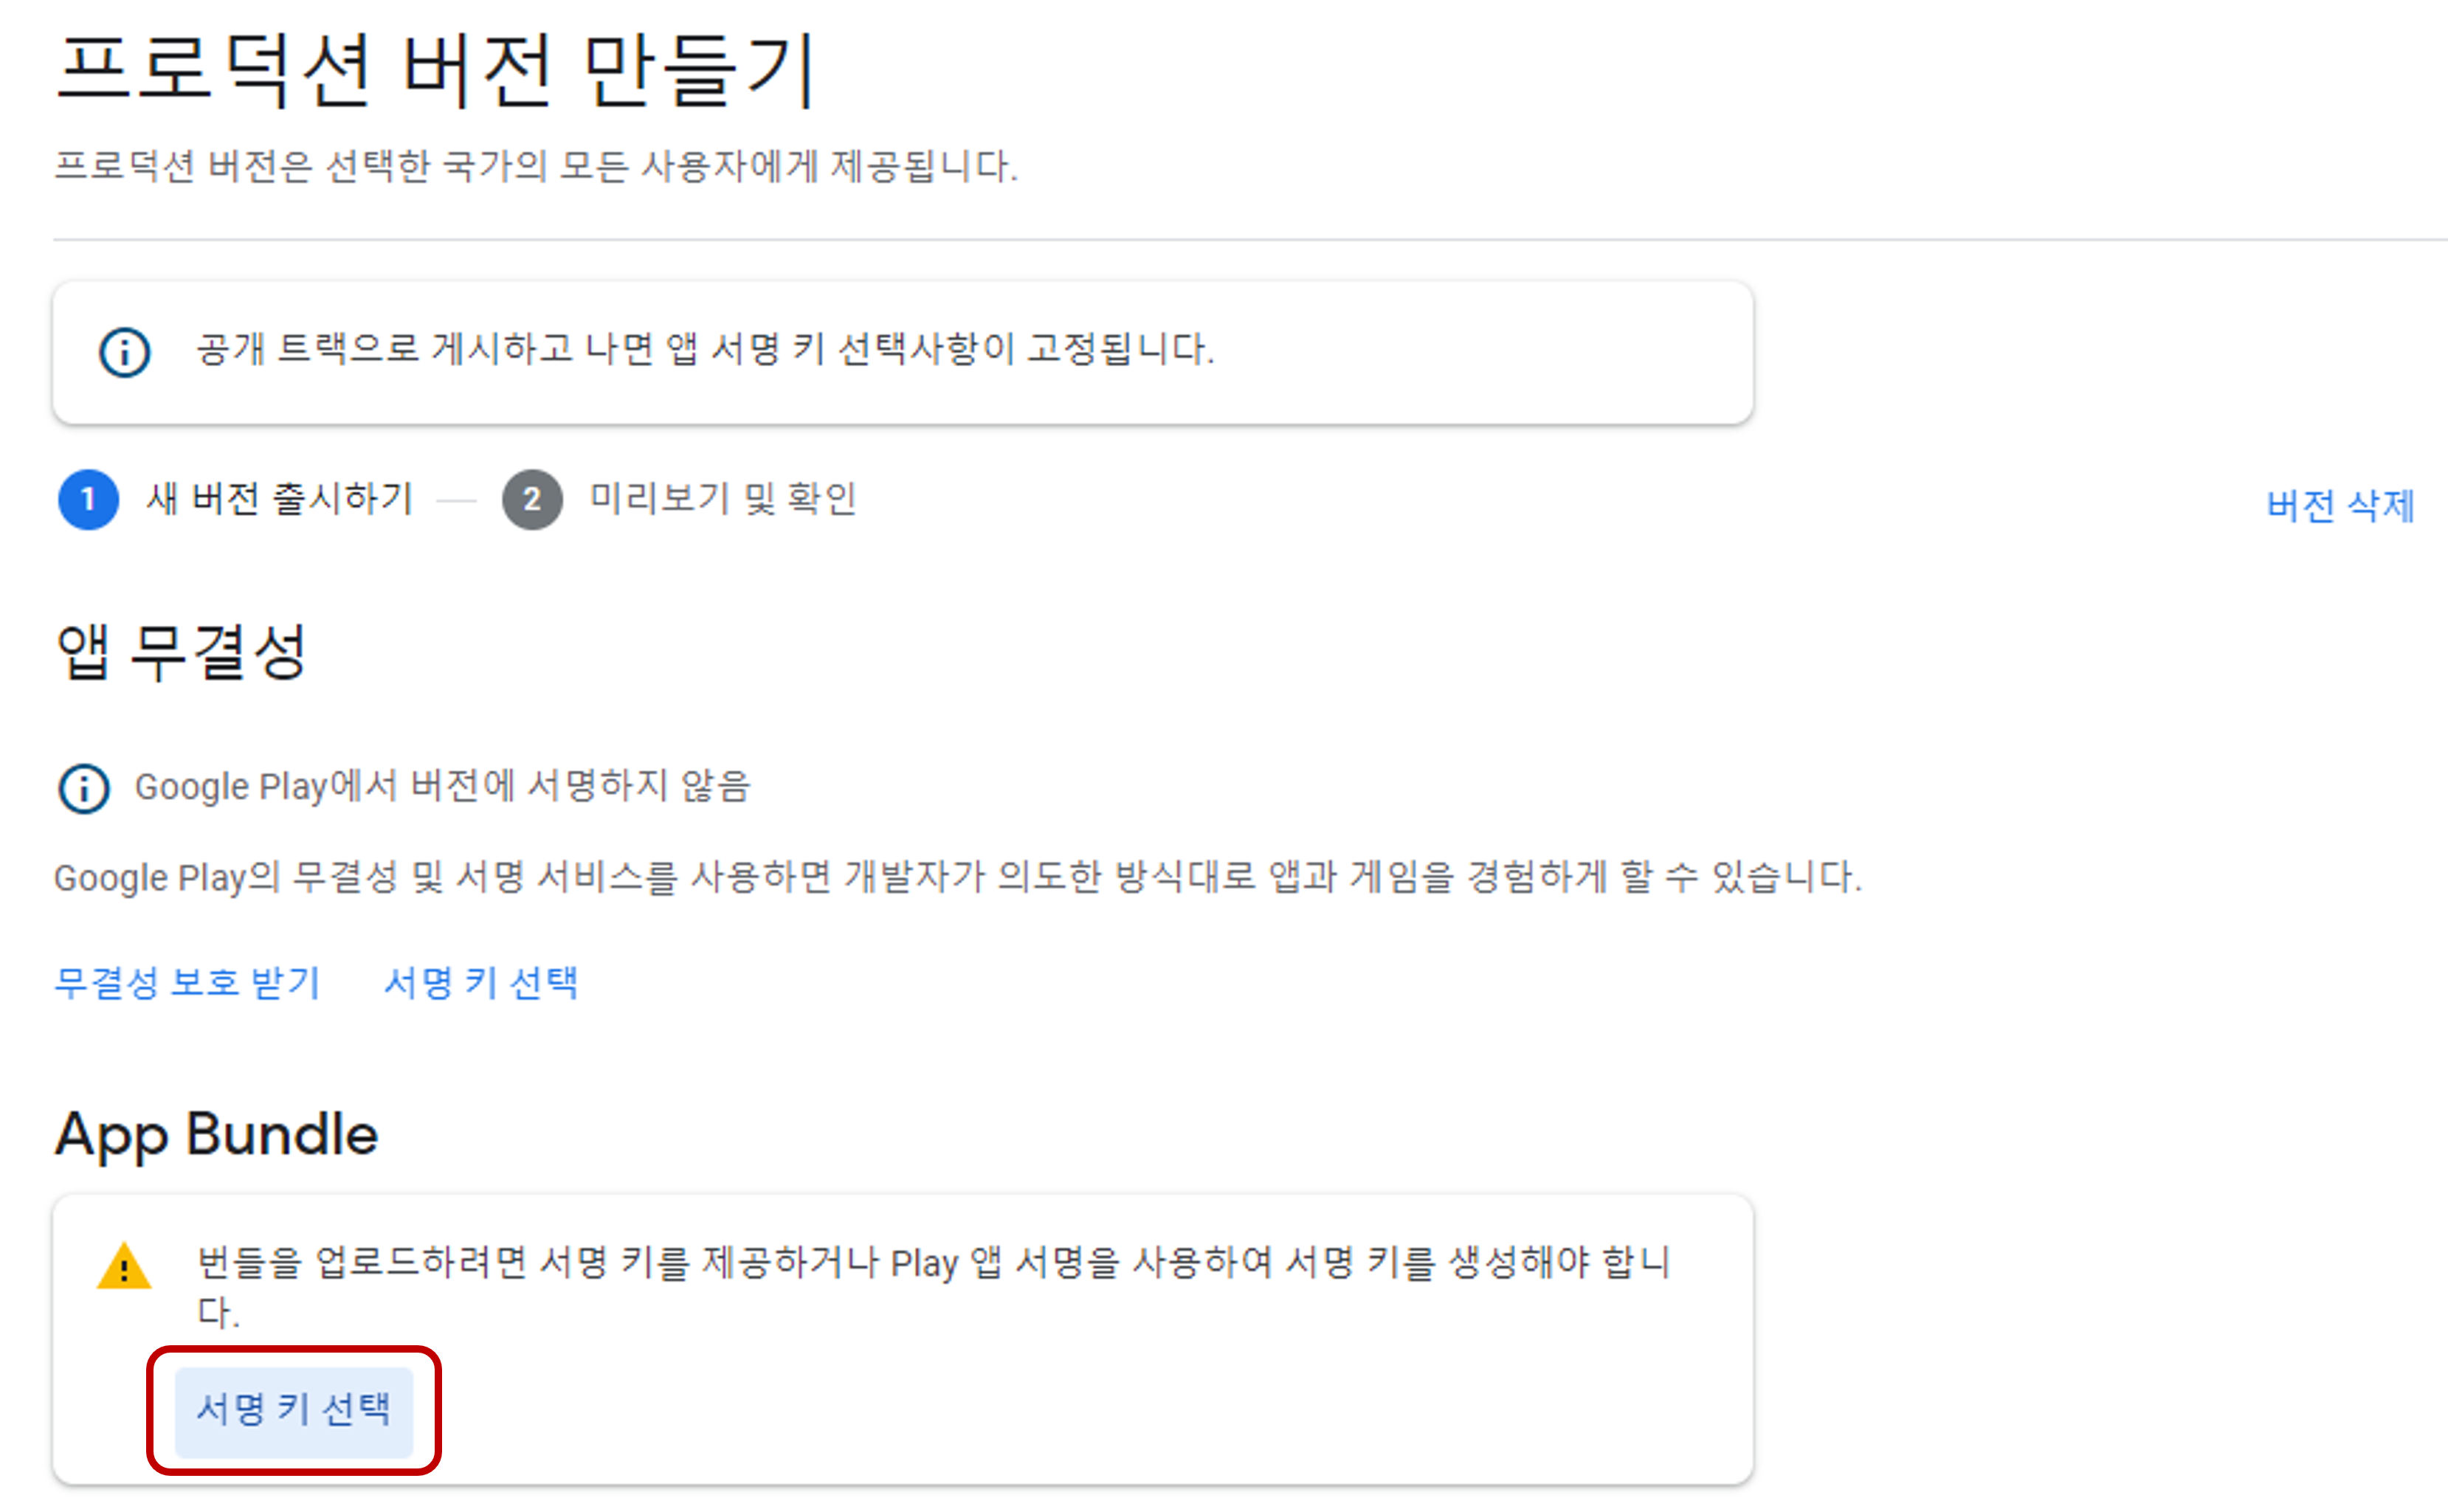Go to the '미리보기 및 확인' step label
This screenshot has height=1512, width=2448.
coord(723,498)
